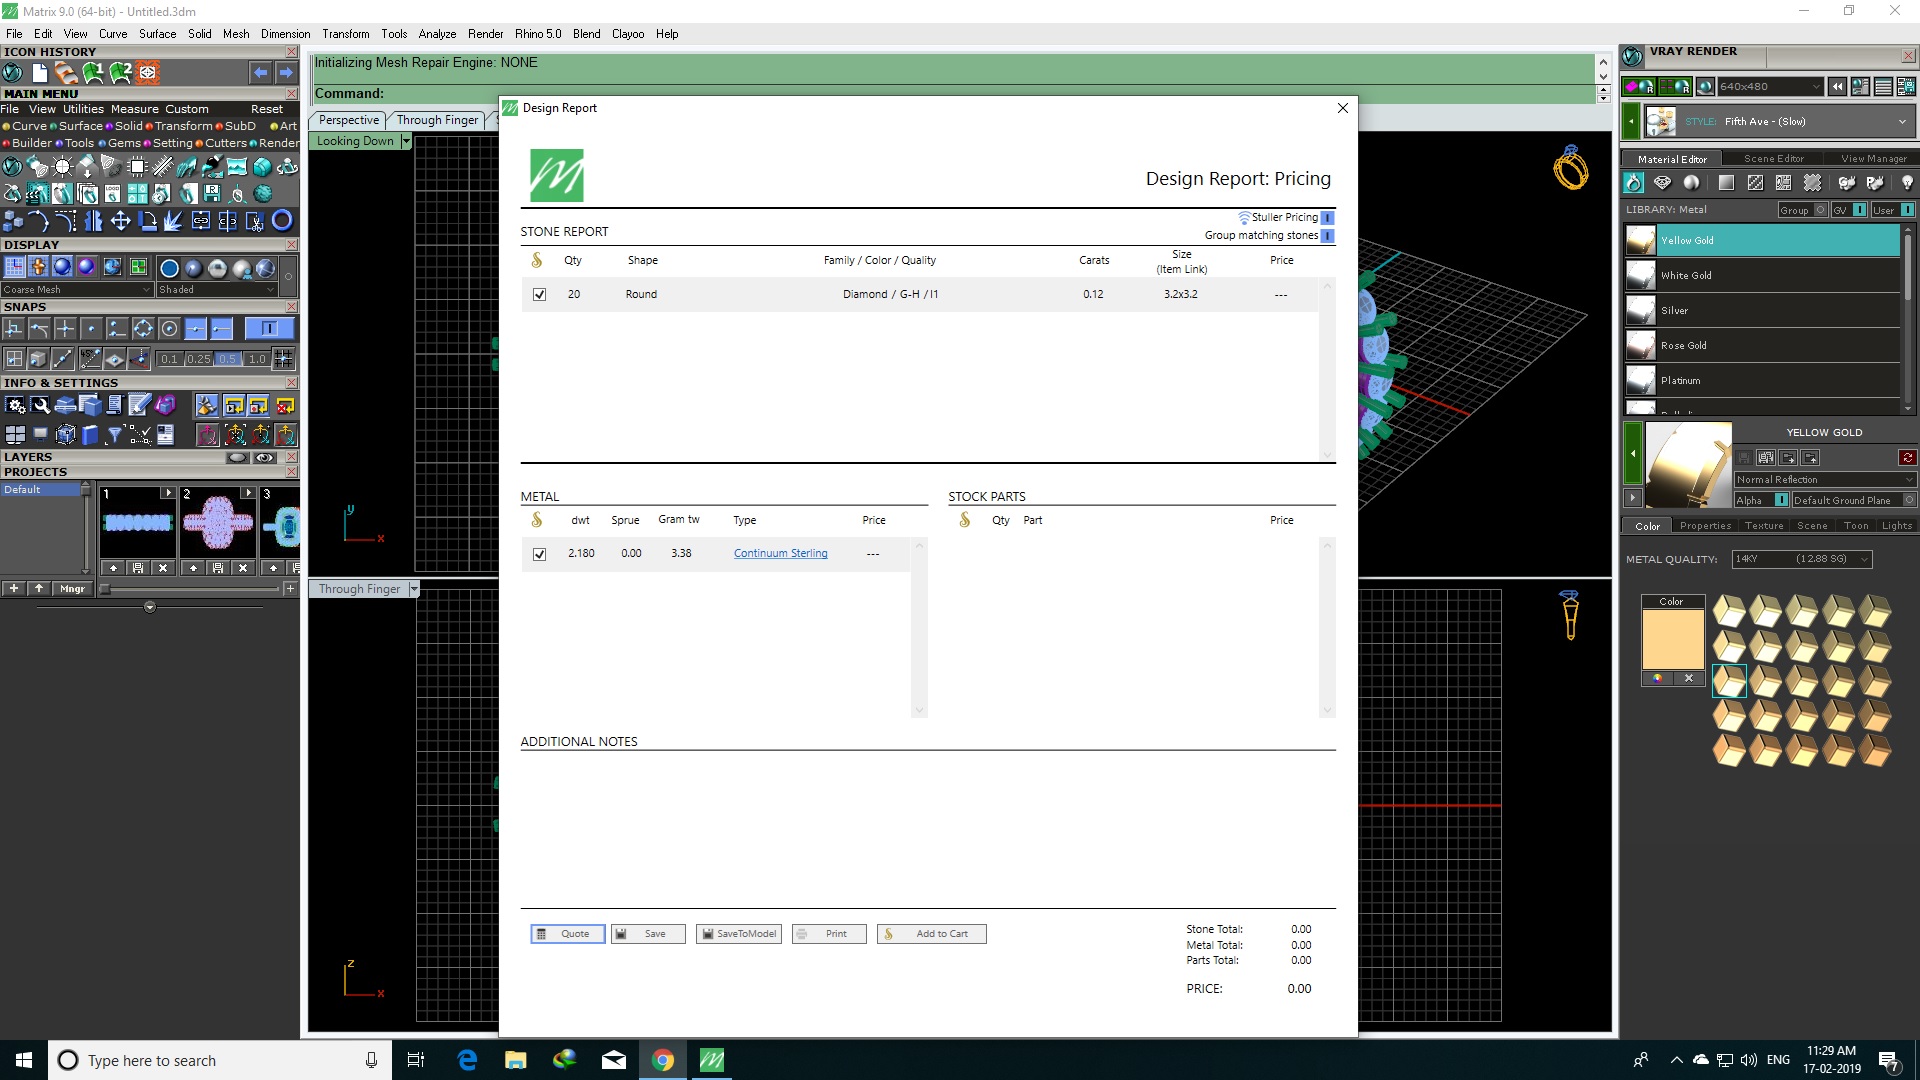Click the gem library diamond icon
This screenshot has width=1920, height=1080.
1662,183
